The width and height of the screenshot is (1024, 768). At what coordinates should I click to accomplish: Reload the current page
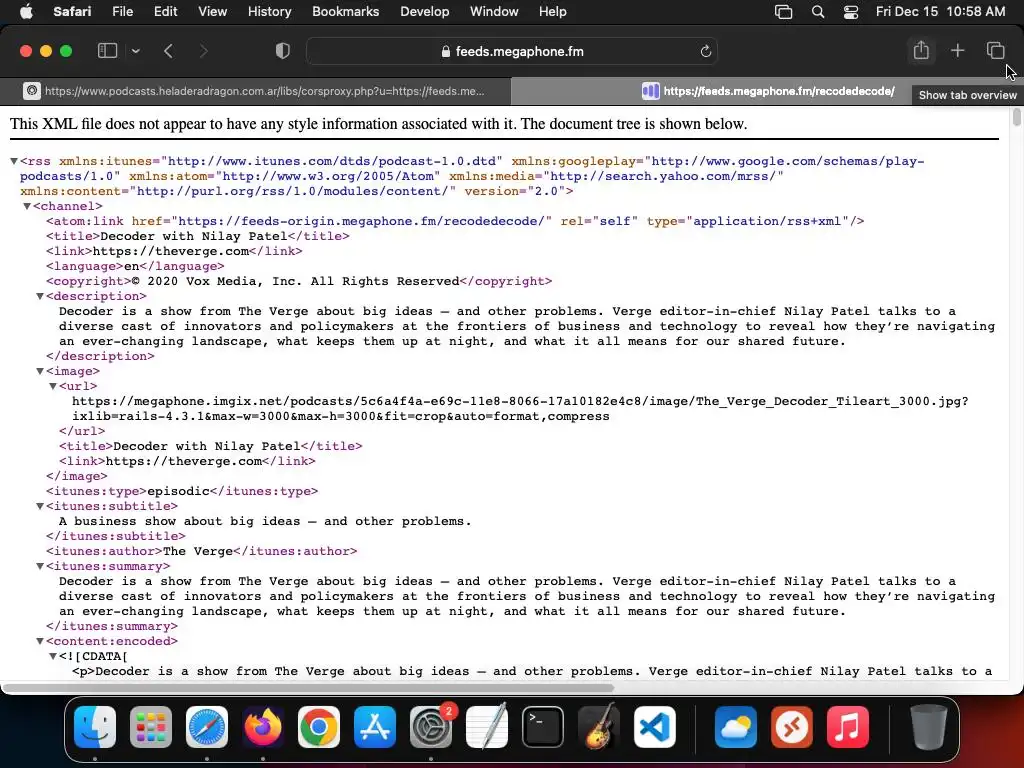(x=705, y=51)
